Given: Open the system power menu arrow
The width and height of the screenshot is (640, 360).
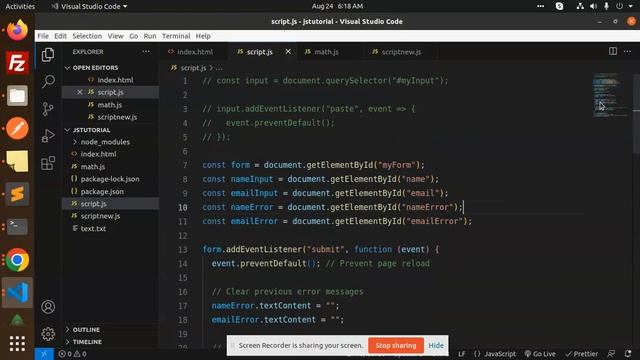Looking at the screenshot, I should 631,6.
